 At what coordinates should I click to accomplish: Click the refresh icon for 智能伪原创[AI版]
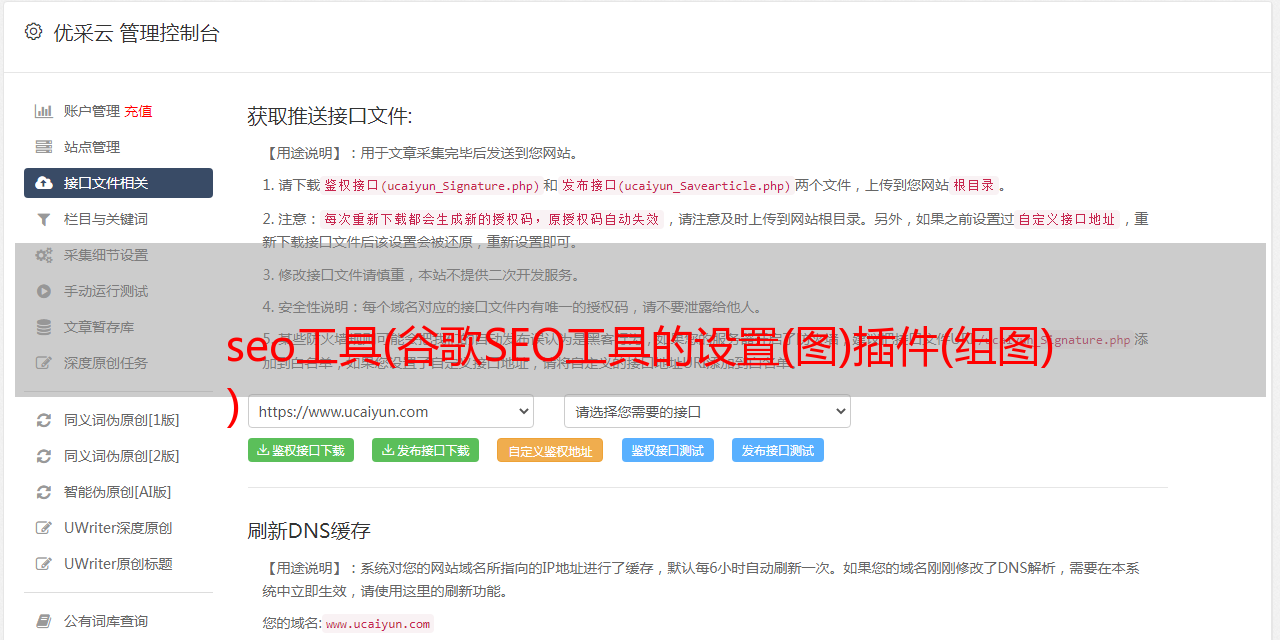point(44,492)
